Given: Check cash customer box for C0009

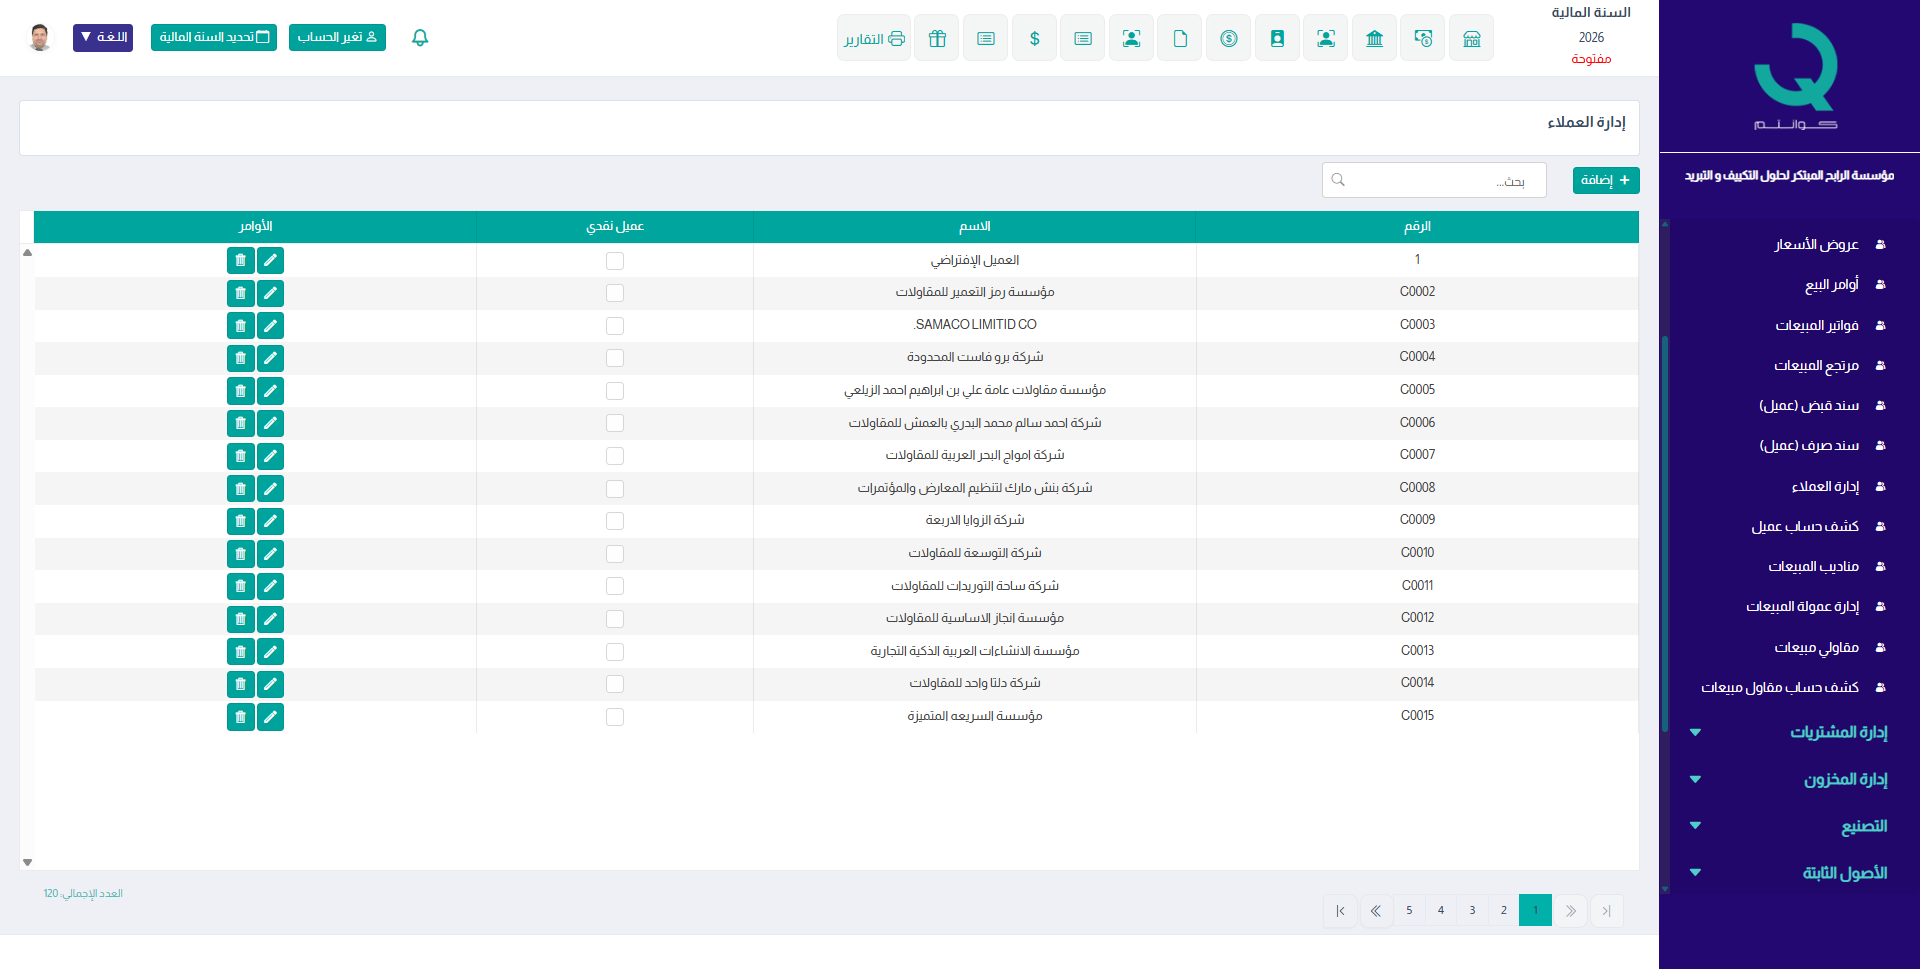Looking at the screenshot, I should [615, 521].
